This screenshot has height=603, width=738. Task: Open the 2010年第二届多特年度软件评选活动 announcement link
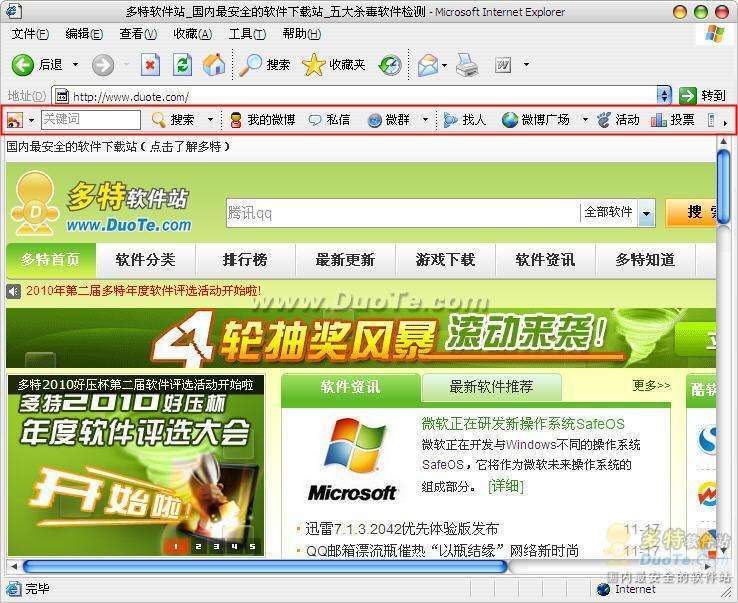(x=143, y=290)
